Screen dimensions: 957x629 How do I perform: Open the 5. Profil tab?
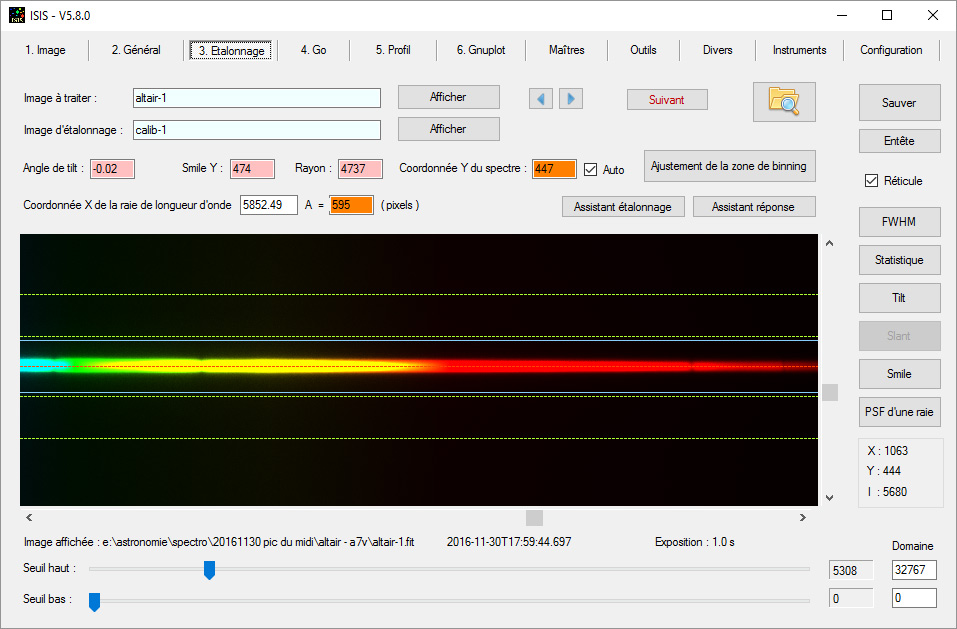(393, 50)
